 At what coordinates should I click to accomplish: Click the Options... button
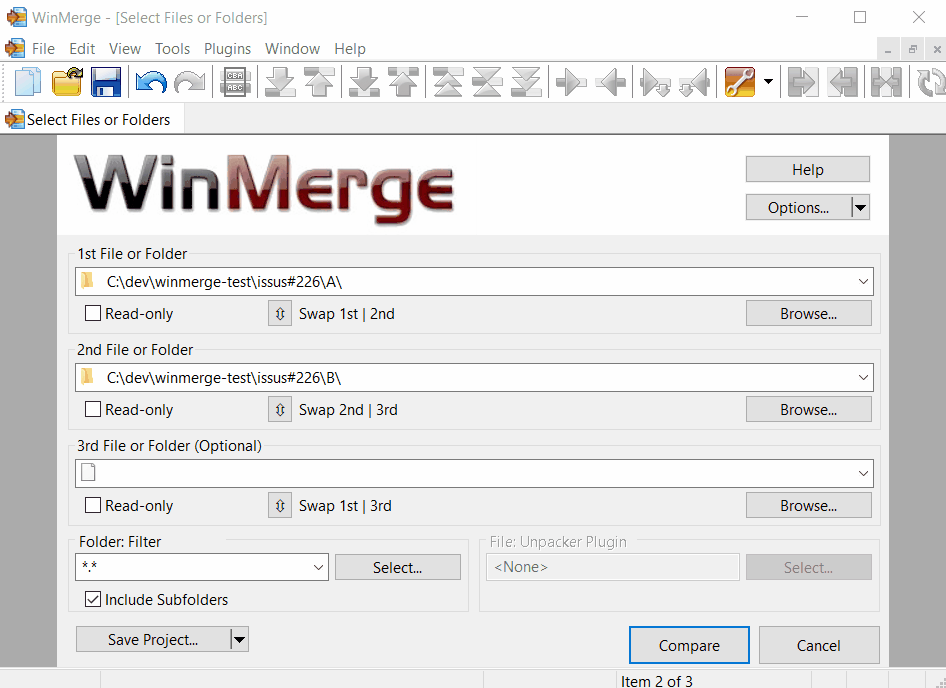coord(798,208)
